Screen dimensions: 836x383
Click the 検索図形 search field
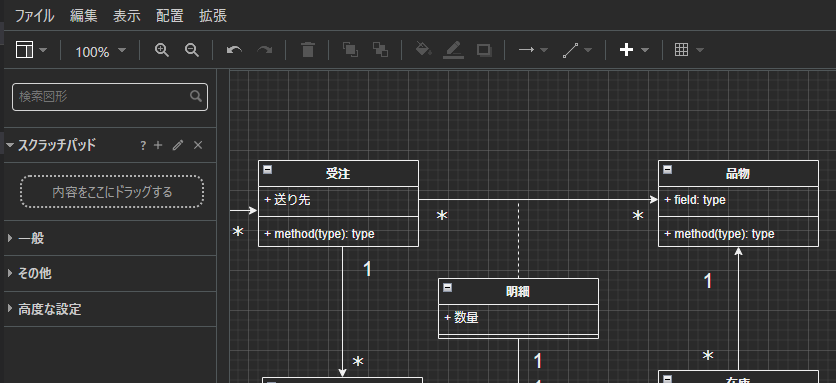coord(110,97)
